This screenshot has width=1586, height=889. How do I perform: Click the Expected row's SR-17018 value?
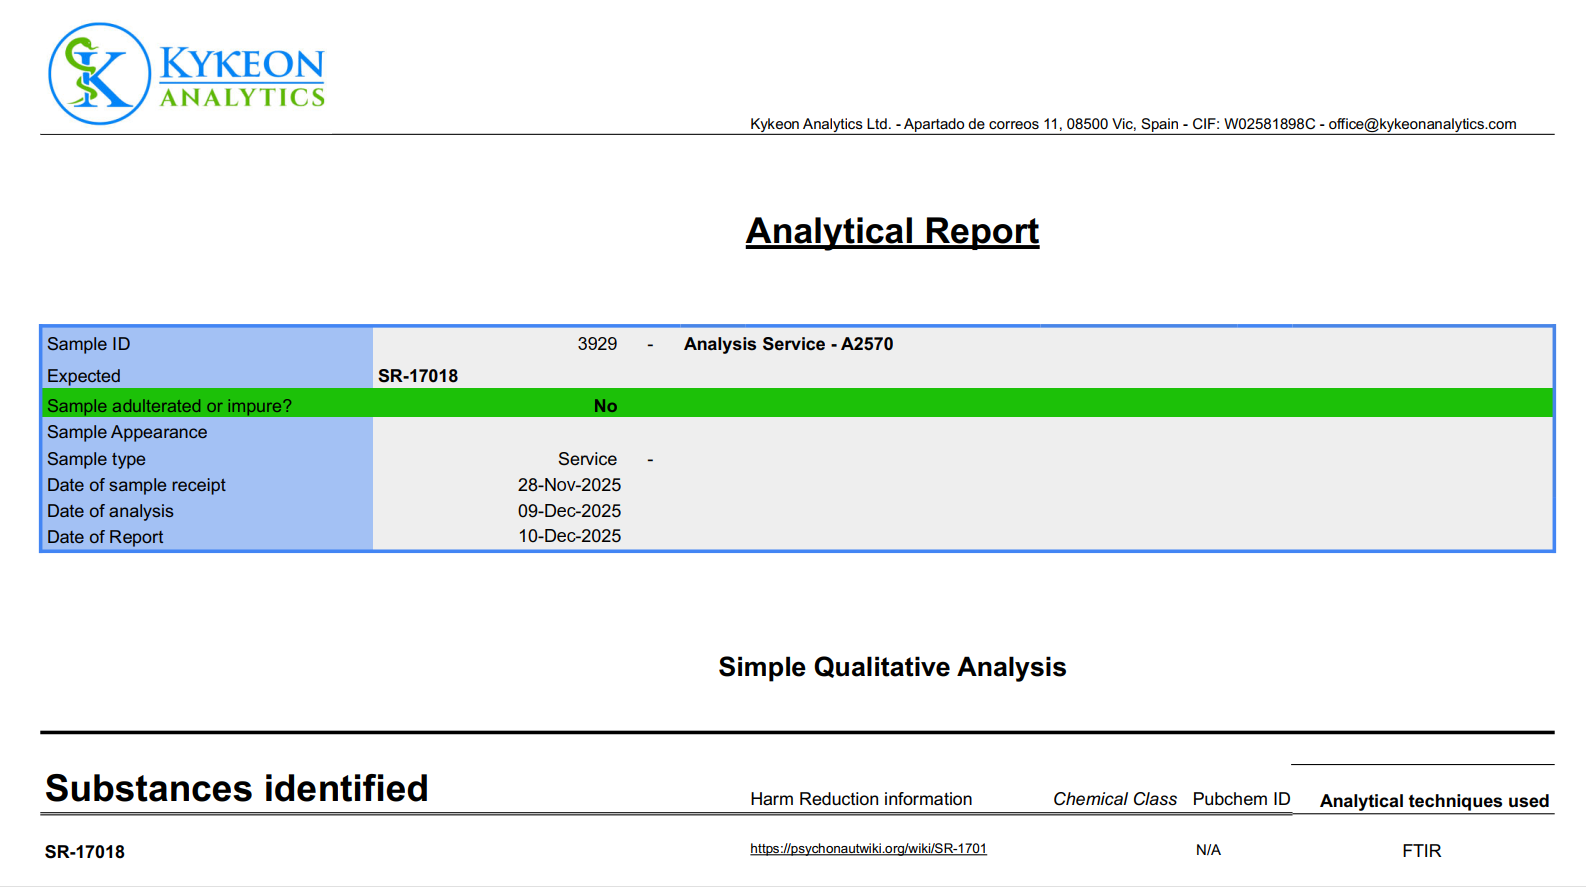418,376
